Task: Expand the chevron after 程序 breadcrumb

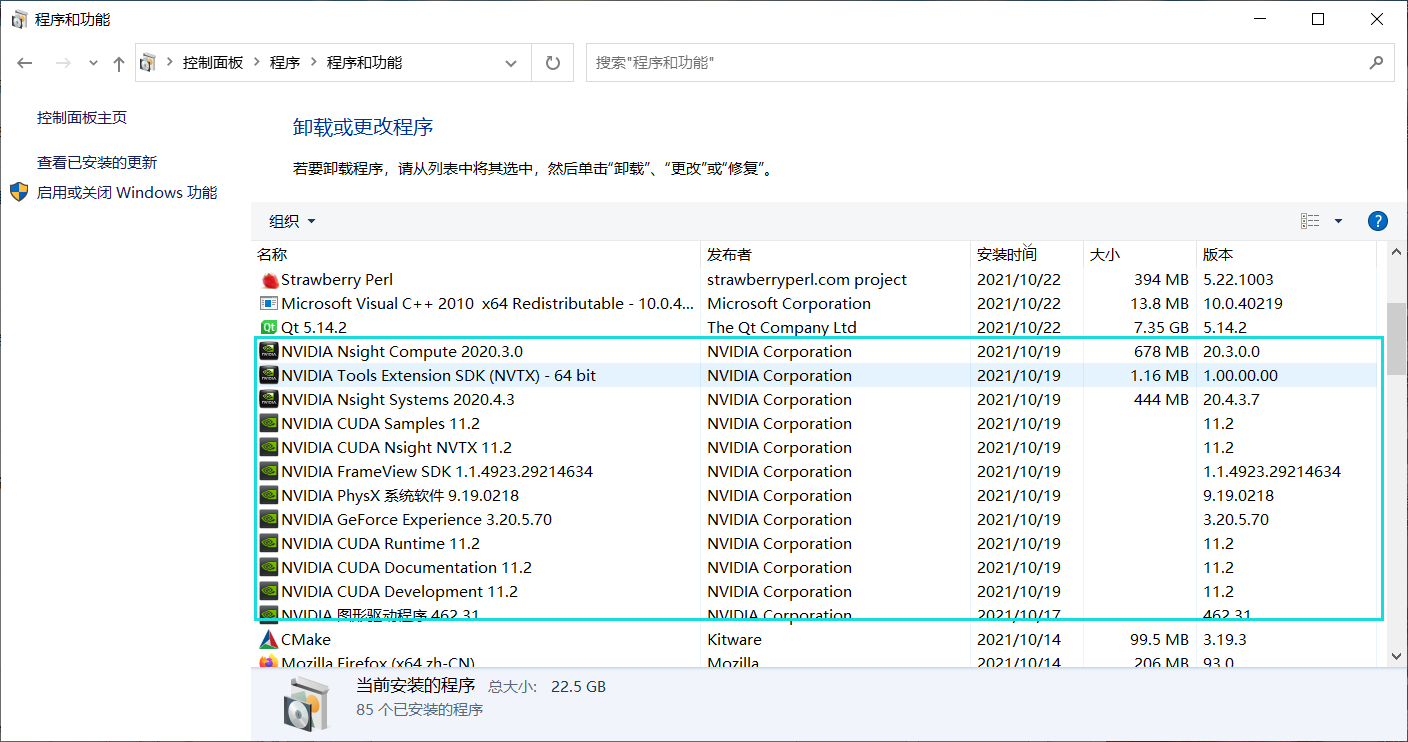Action: point(314,63)
